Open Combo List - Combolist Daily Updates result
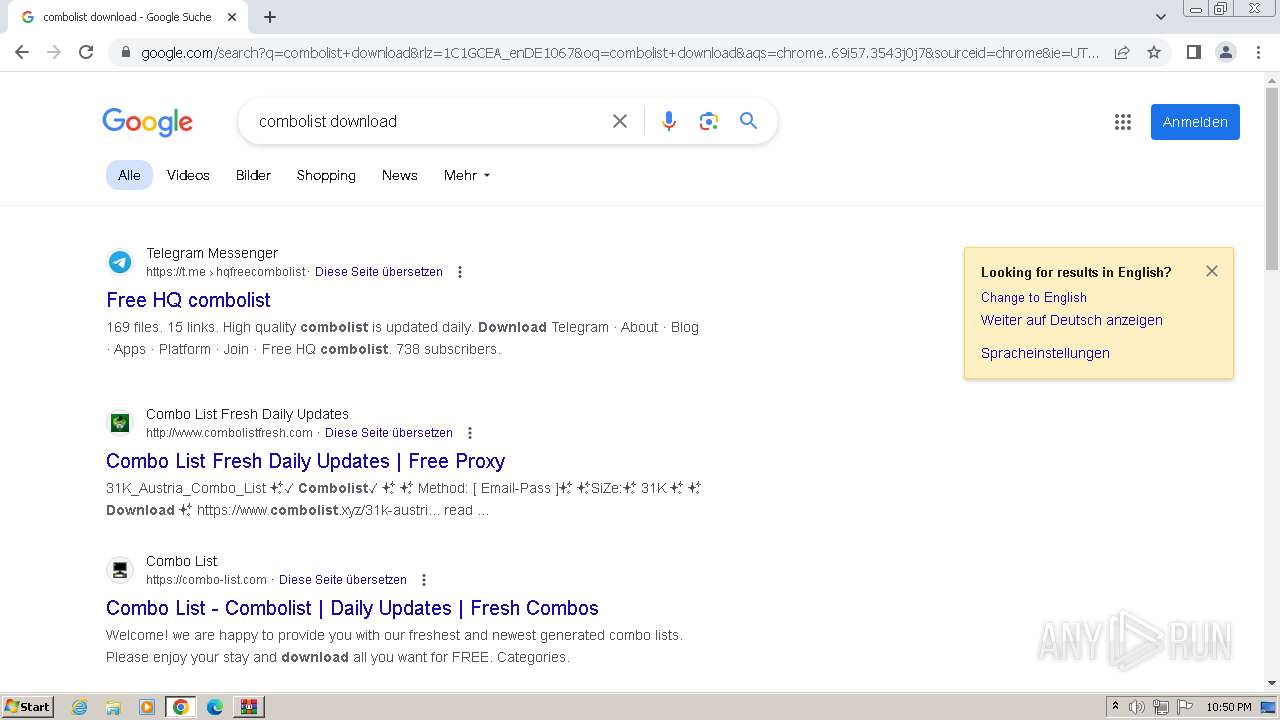Viewport: 1280px width, 720px height. 352,608
